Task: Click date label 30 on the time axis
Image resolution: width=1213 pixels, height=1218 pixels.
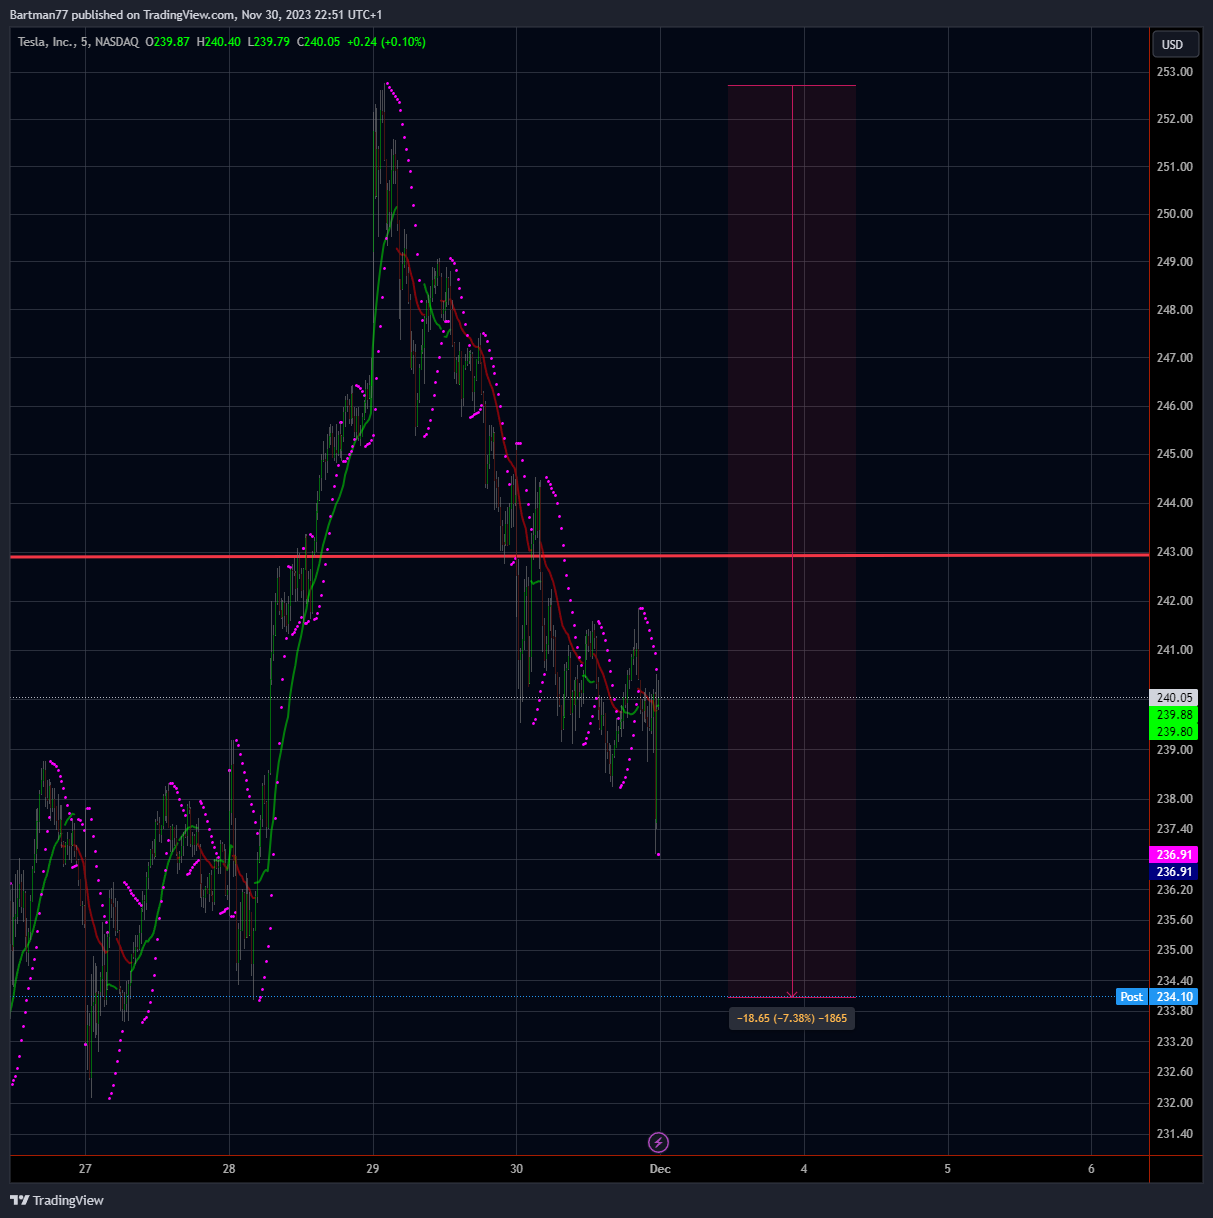Action: tap(517, 1169)
